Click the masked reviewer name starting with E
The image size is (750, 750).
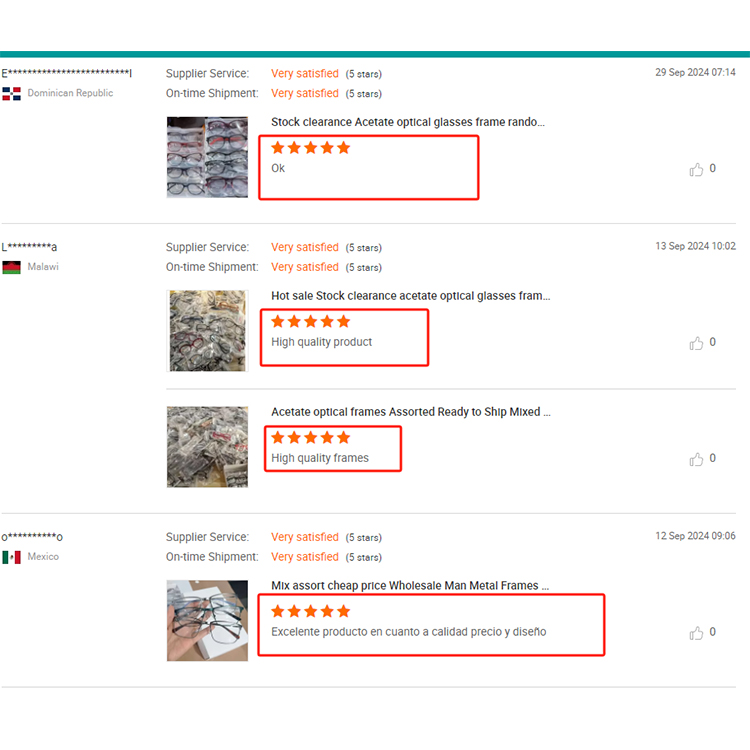pyautogui.click(x=66, y=73)
